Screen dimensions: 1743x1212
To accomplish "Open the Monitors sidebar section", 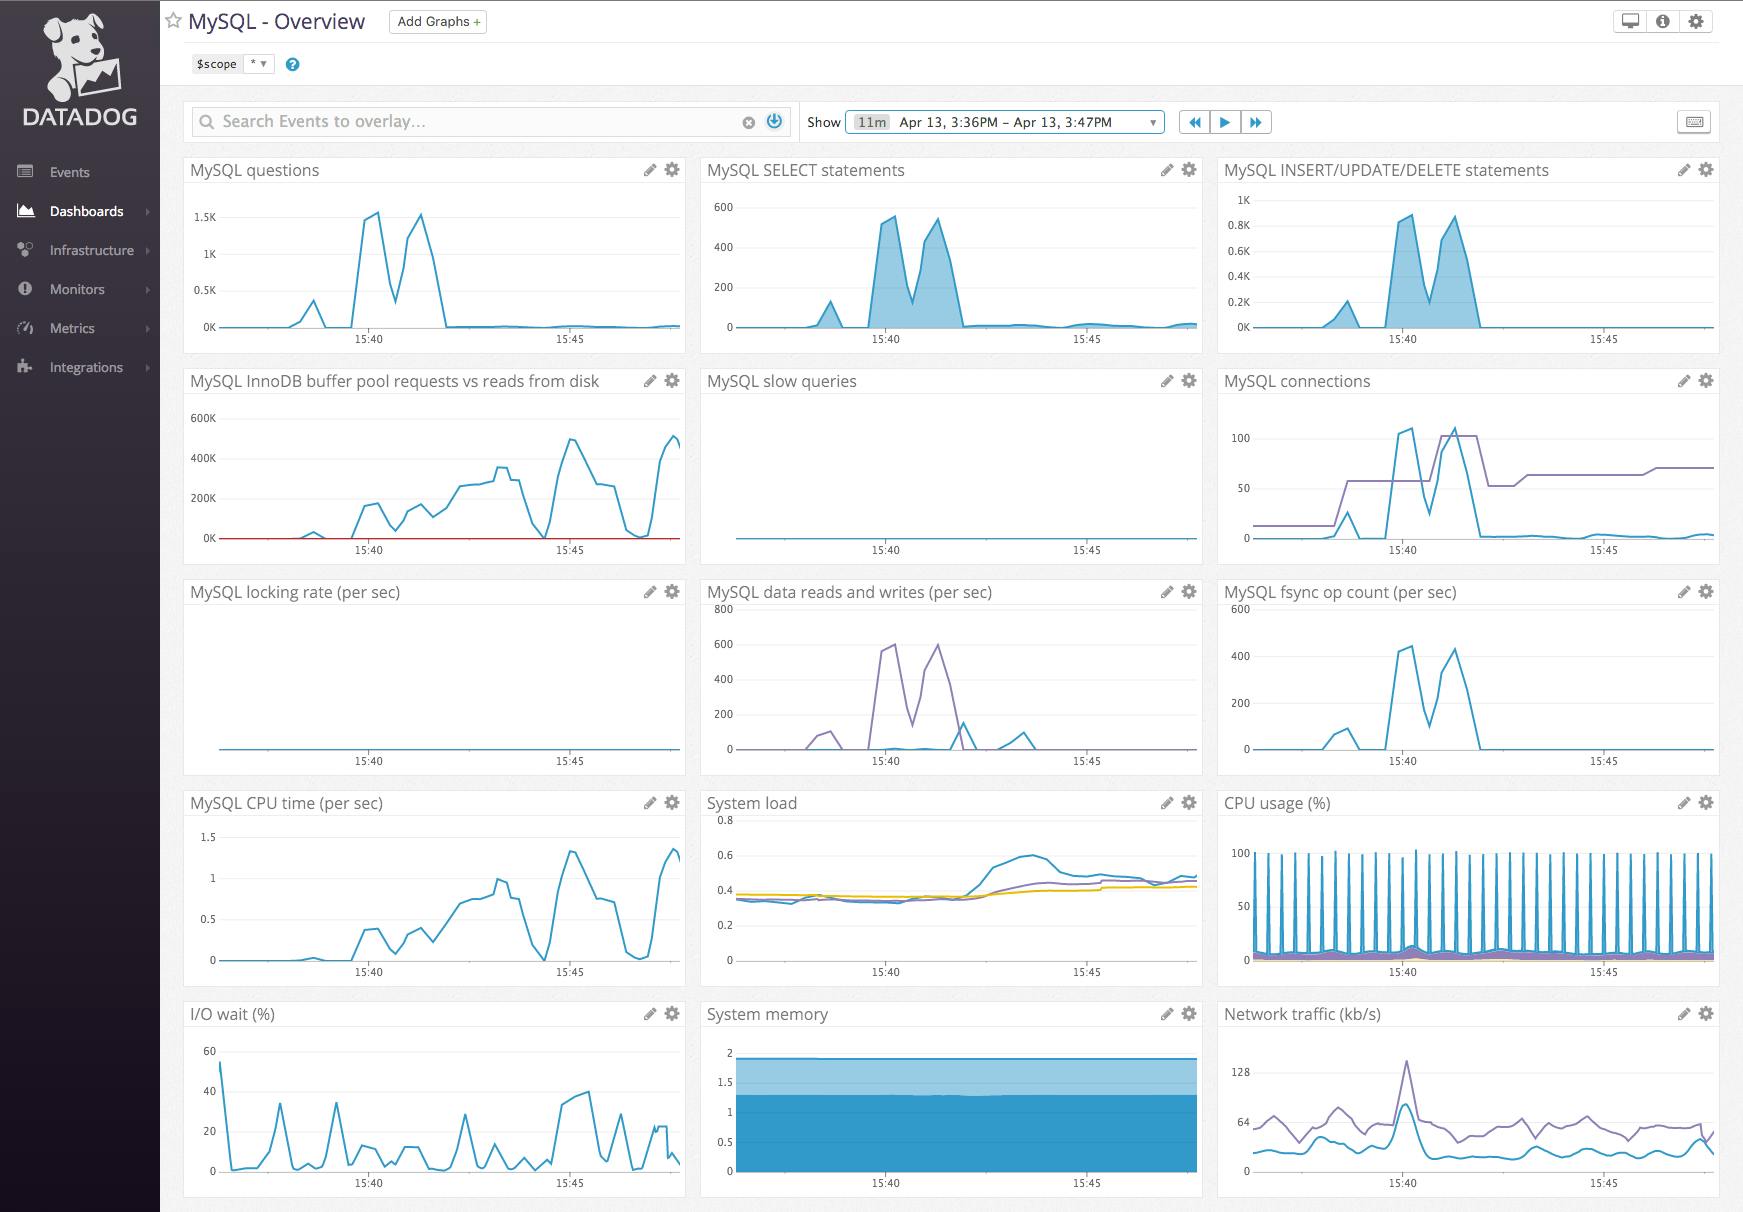I will click(77, 289).
